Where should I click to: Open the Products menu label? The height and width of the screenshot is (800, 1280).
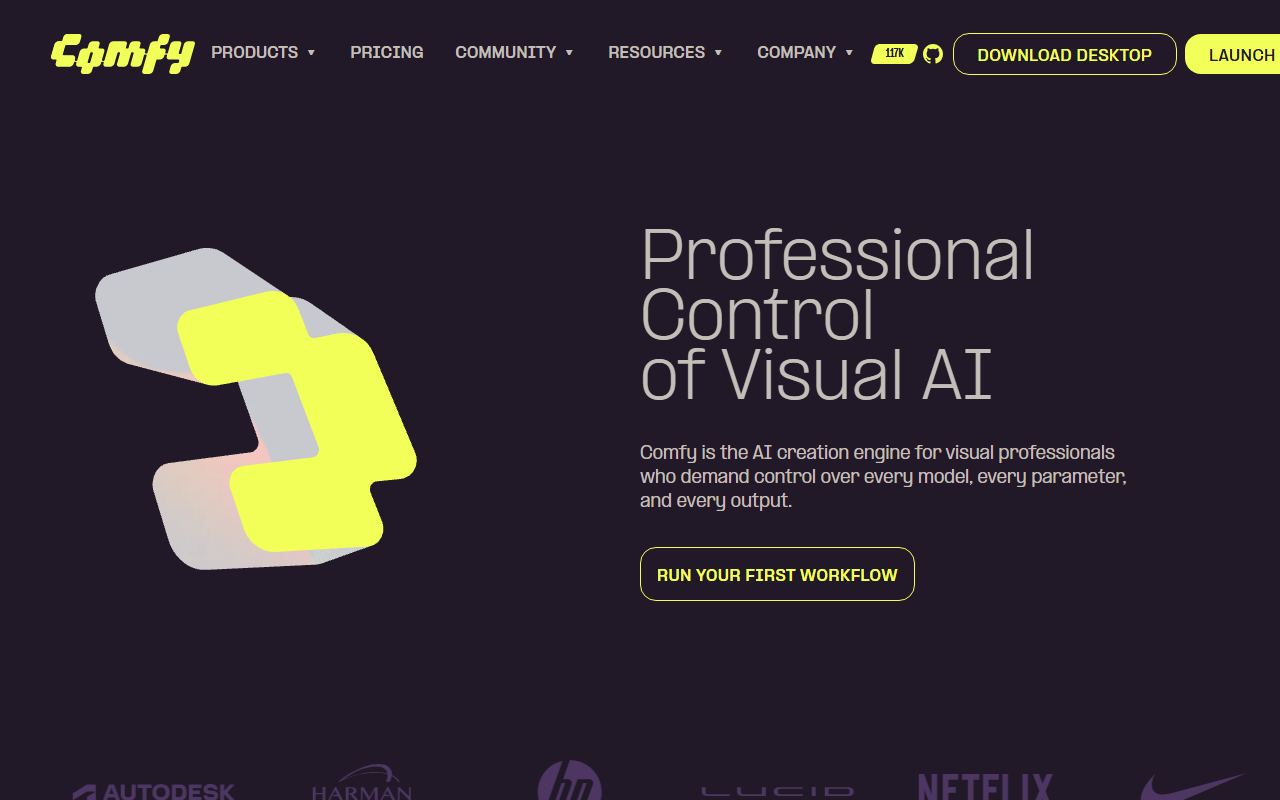(x=254, y=52)
